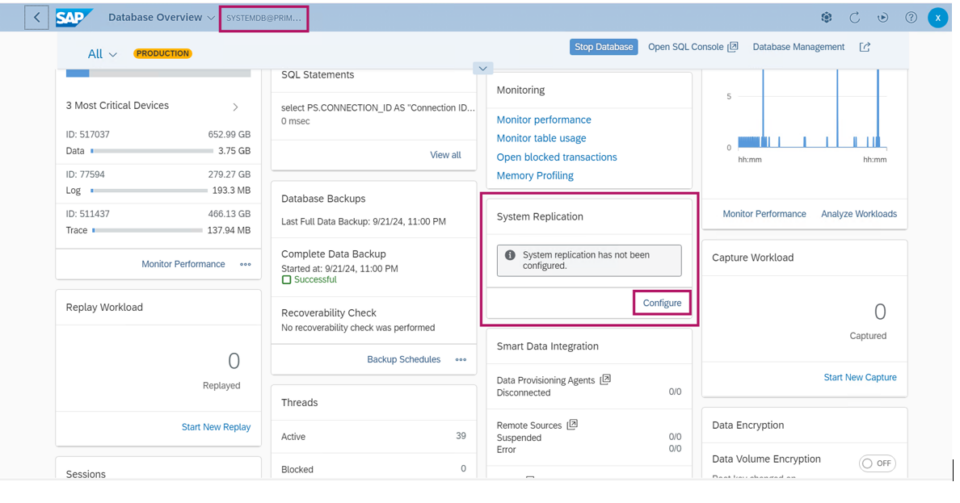Screen dimensions: 960x503
Task: Click the auto-refresh timer icon
Action: [883, 18]
